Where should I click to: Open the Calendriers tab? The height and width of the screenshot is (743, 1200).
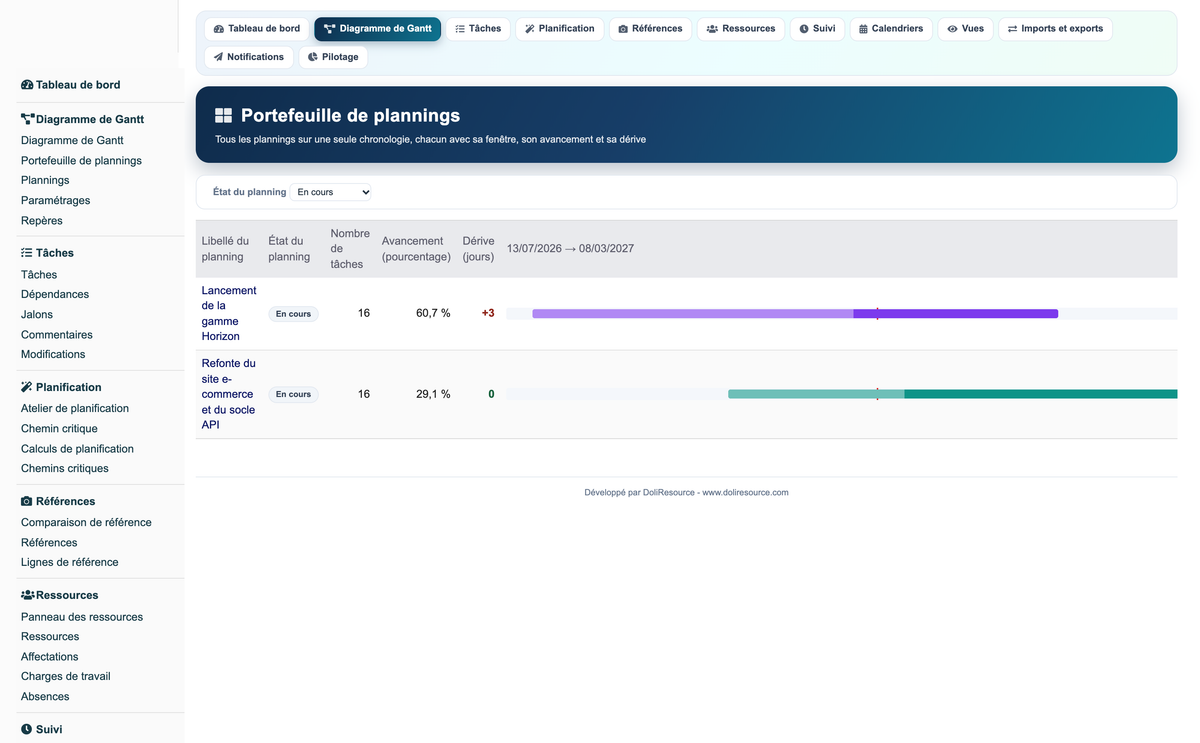pos(891,29)
